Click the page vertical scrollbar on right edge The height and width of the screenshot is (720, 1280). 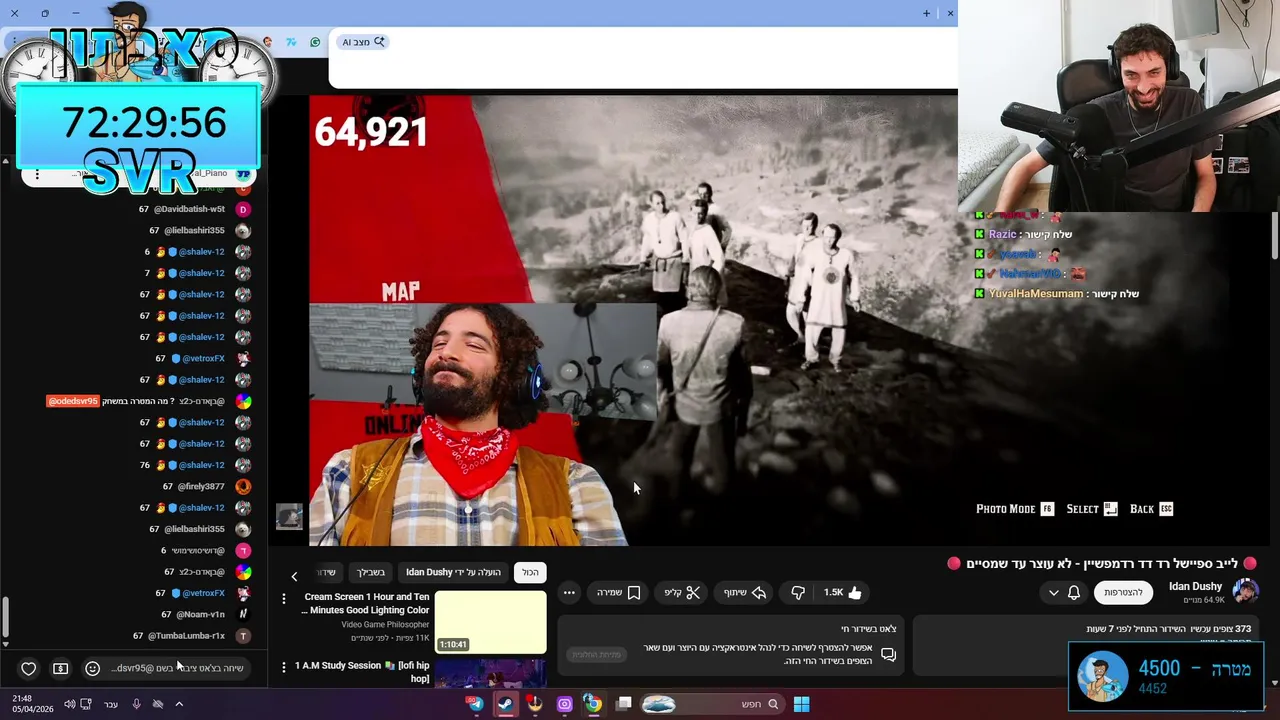(x=1275, y=236)
